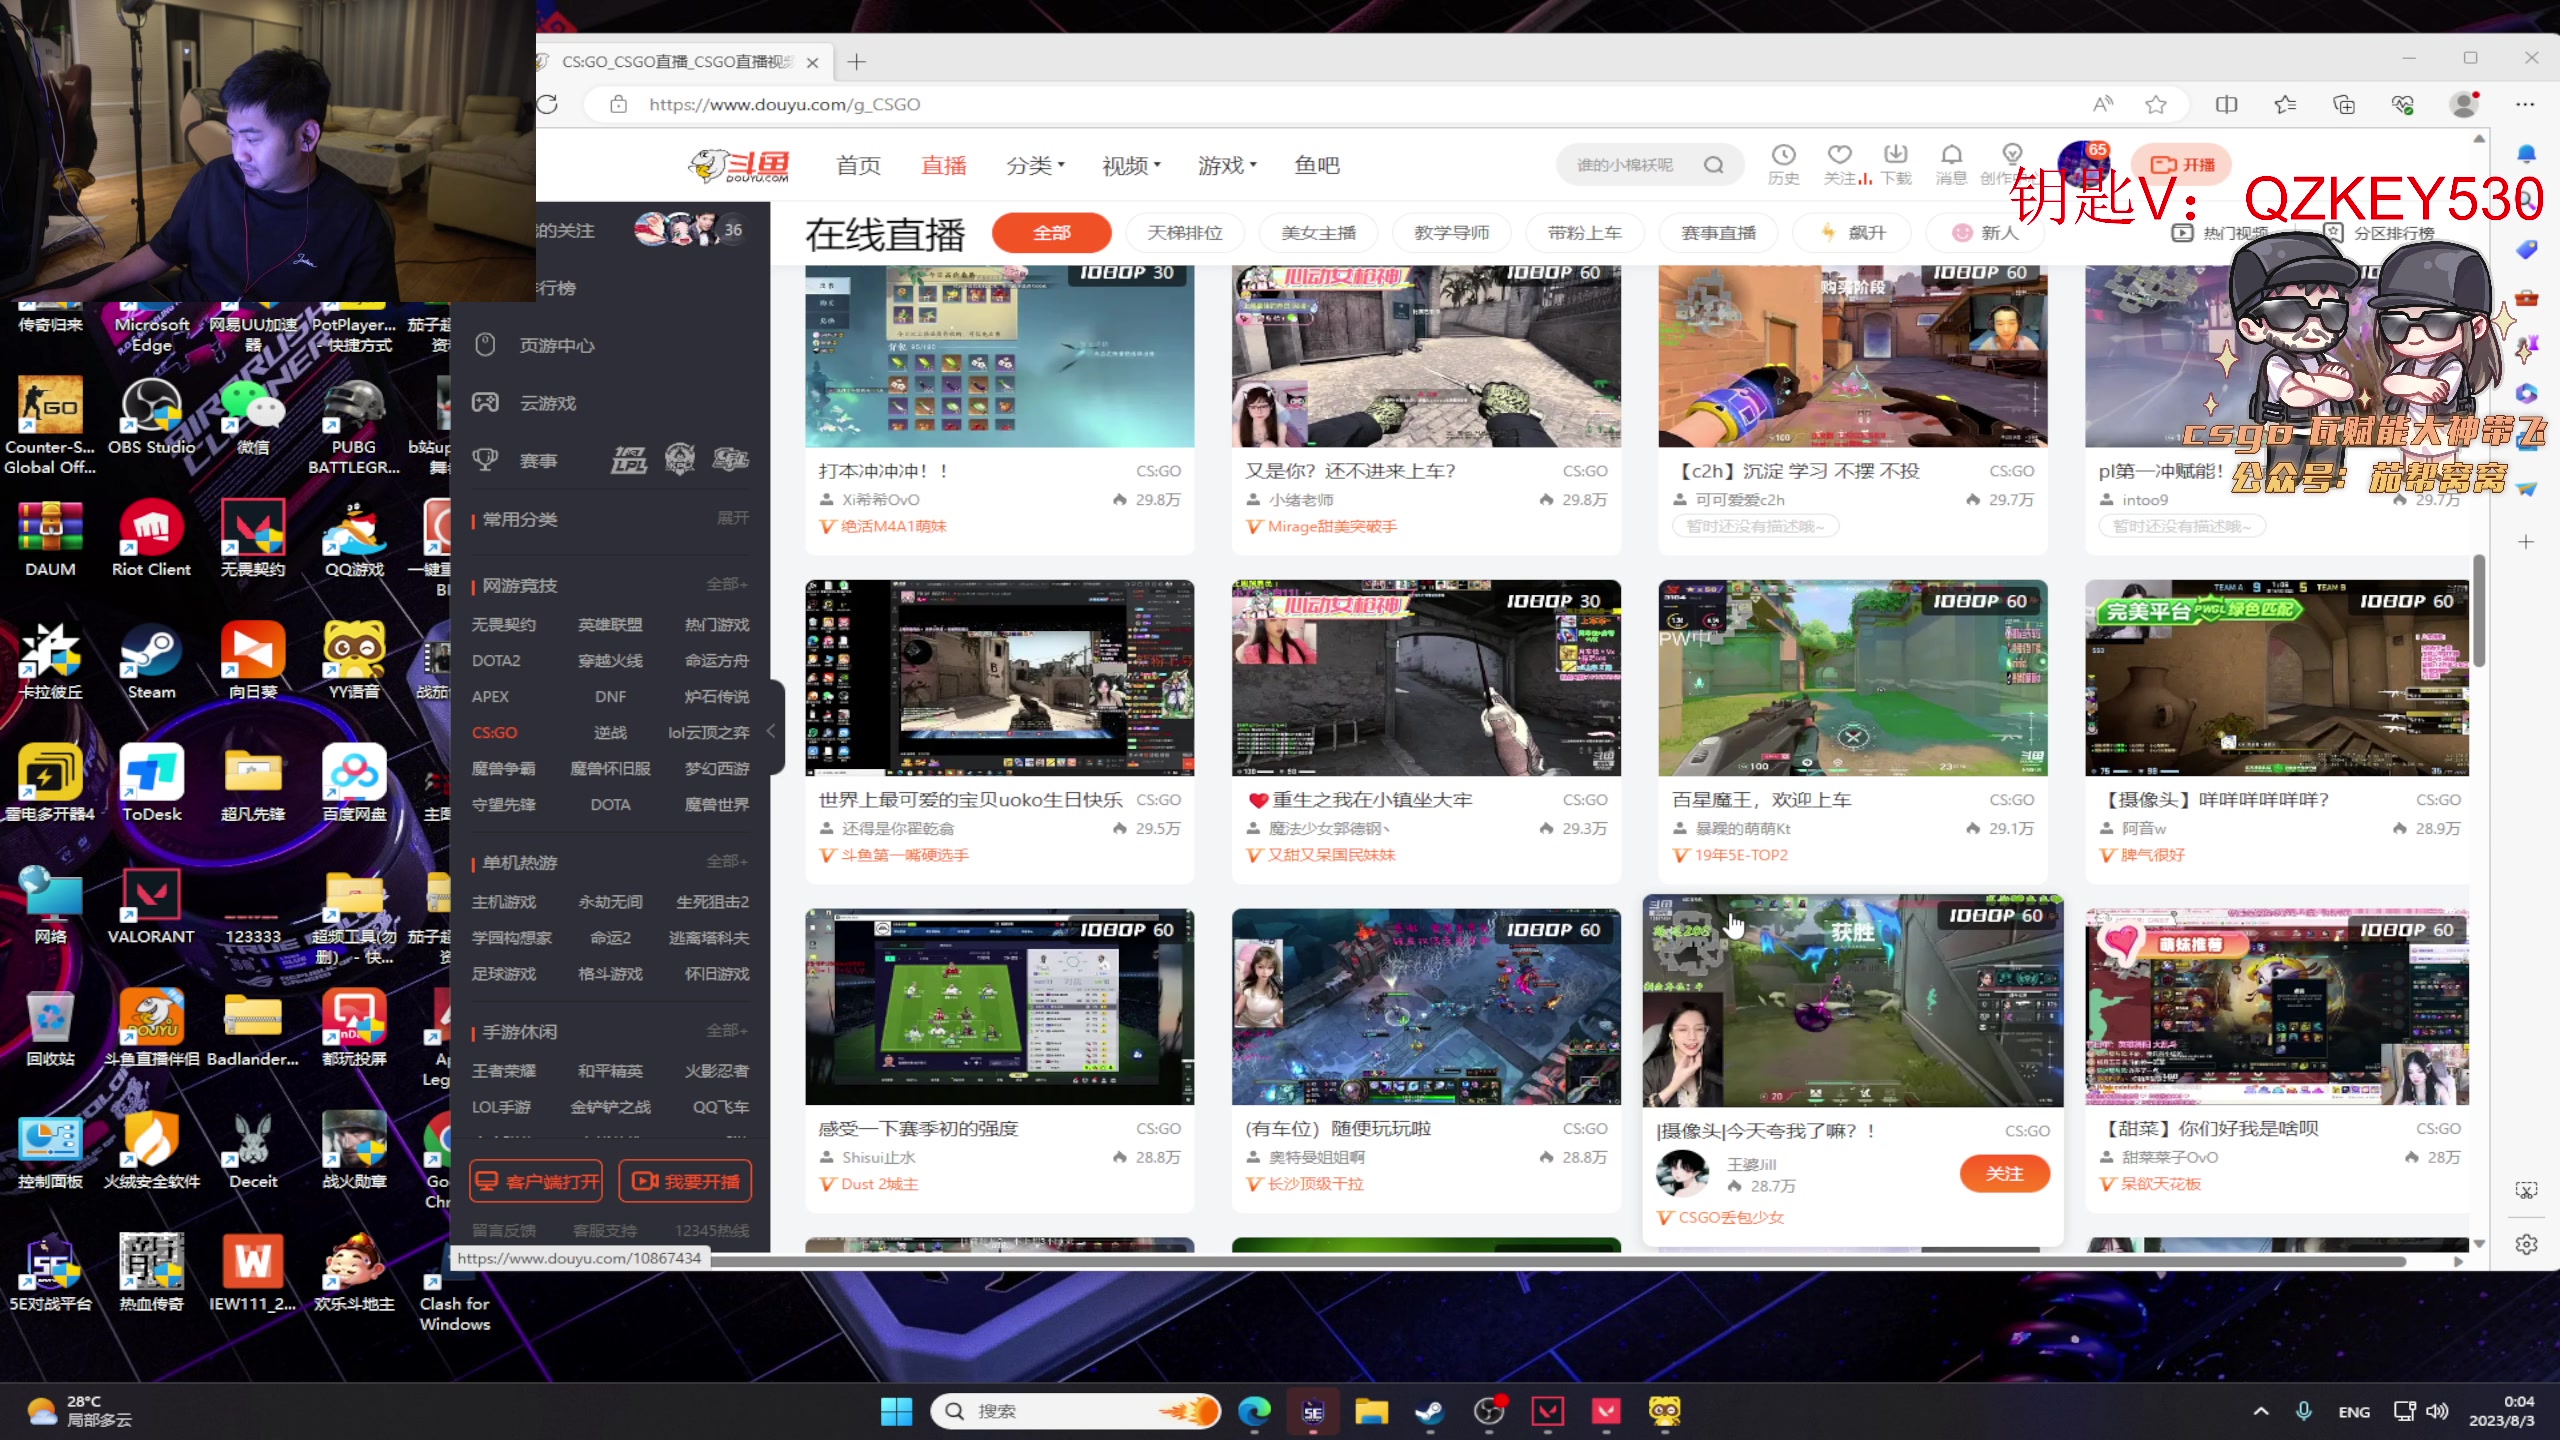
Task: Open Steam from the taskbar
Action: [1429, 1411]
